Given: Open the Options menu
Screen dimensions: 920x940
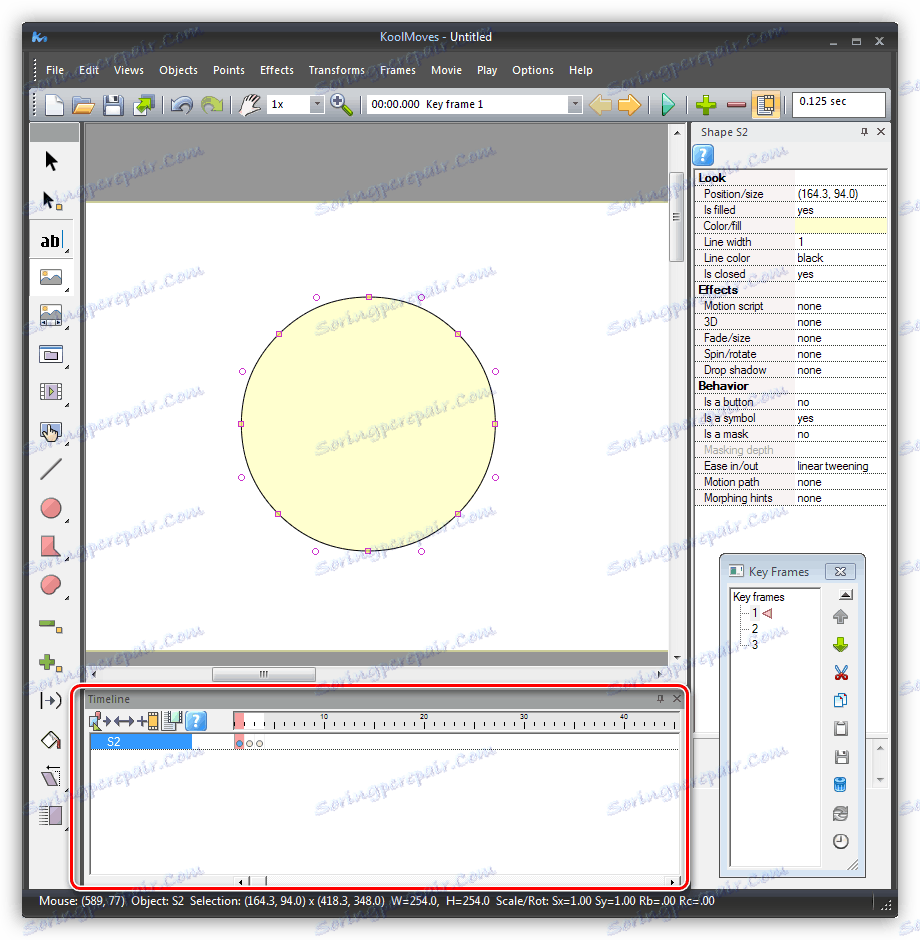Looking at the screenshot, I should [x=532, y=70].
